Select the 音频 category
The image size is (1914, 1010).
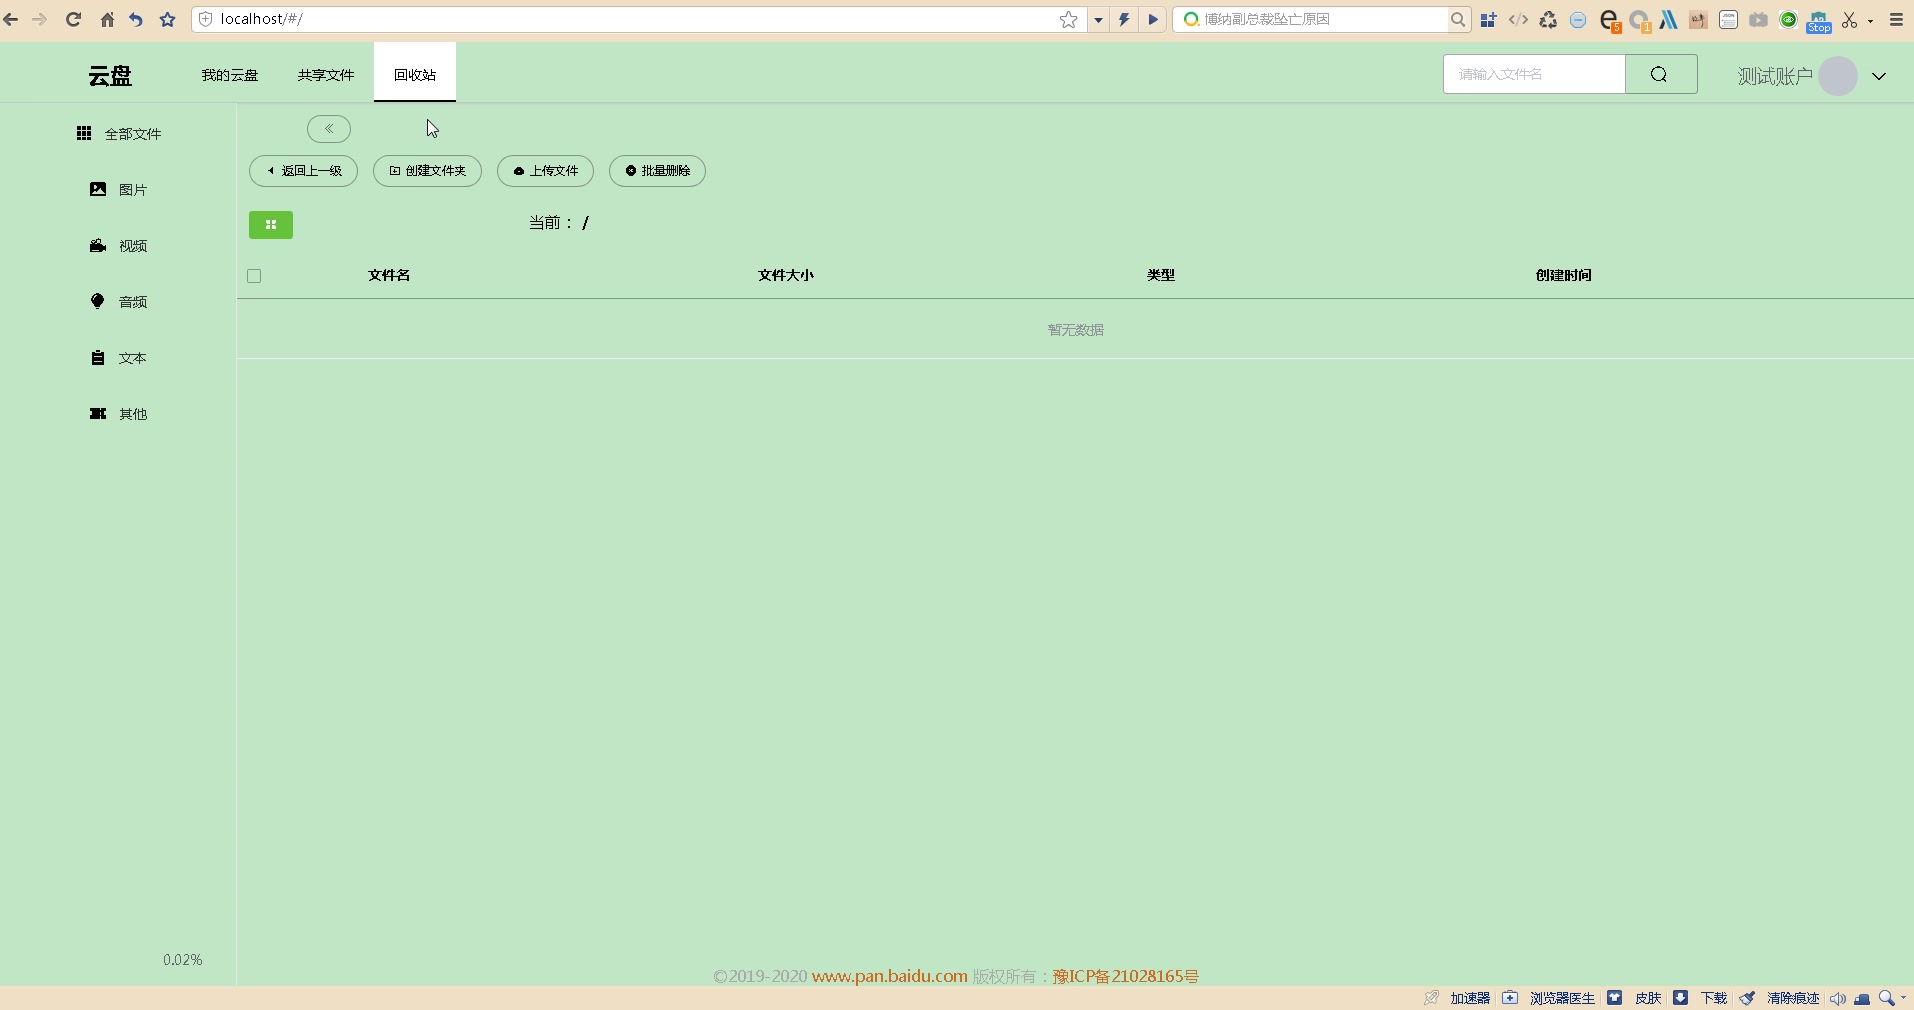point(119,302)
